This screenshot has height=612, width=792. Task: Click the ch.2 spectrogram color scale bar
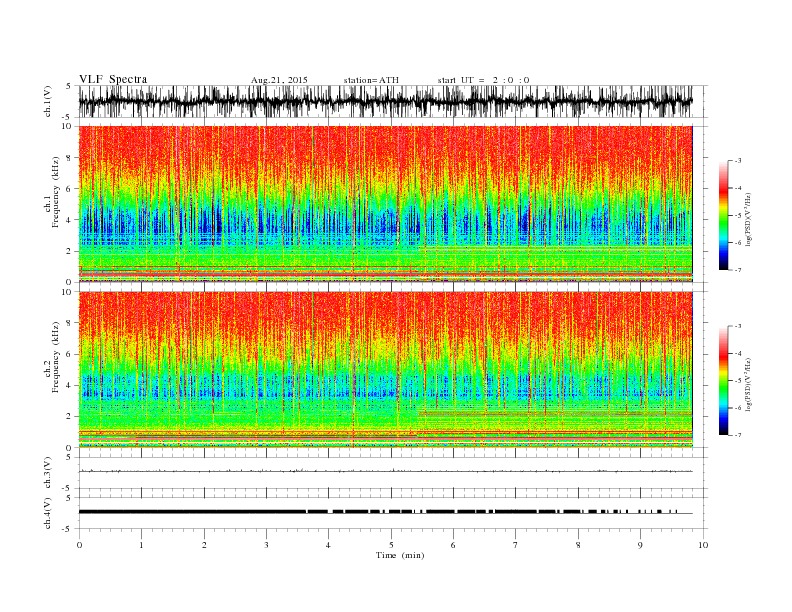(x=723, y=381)
